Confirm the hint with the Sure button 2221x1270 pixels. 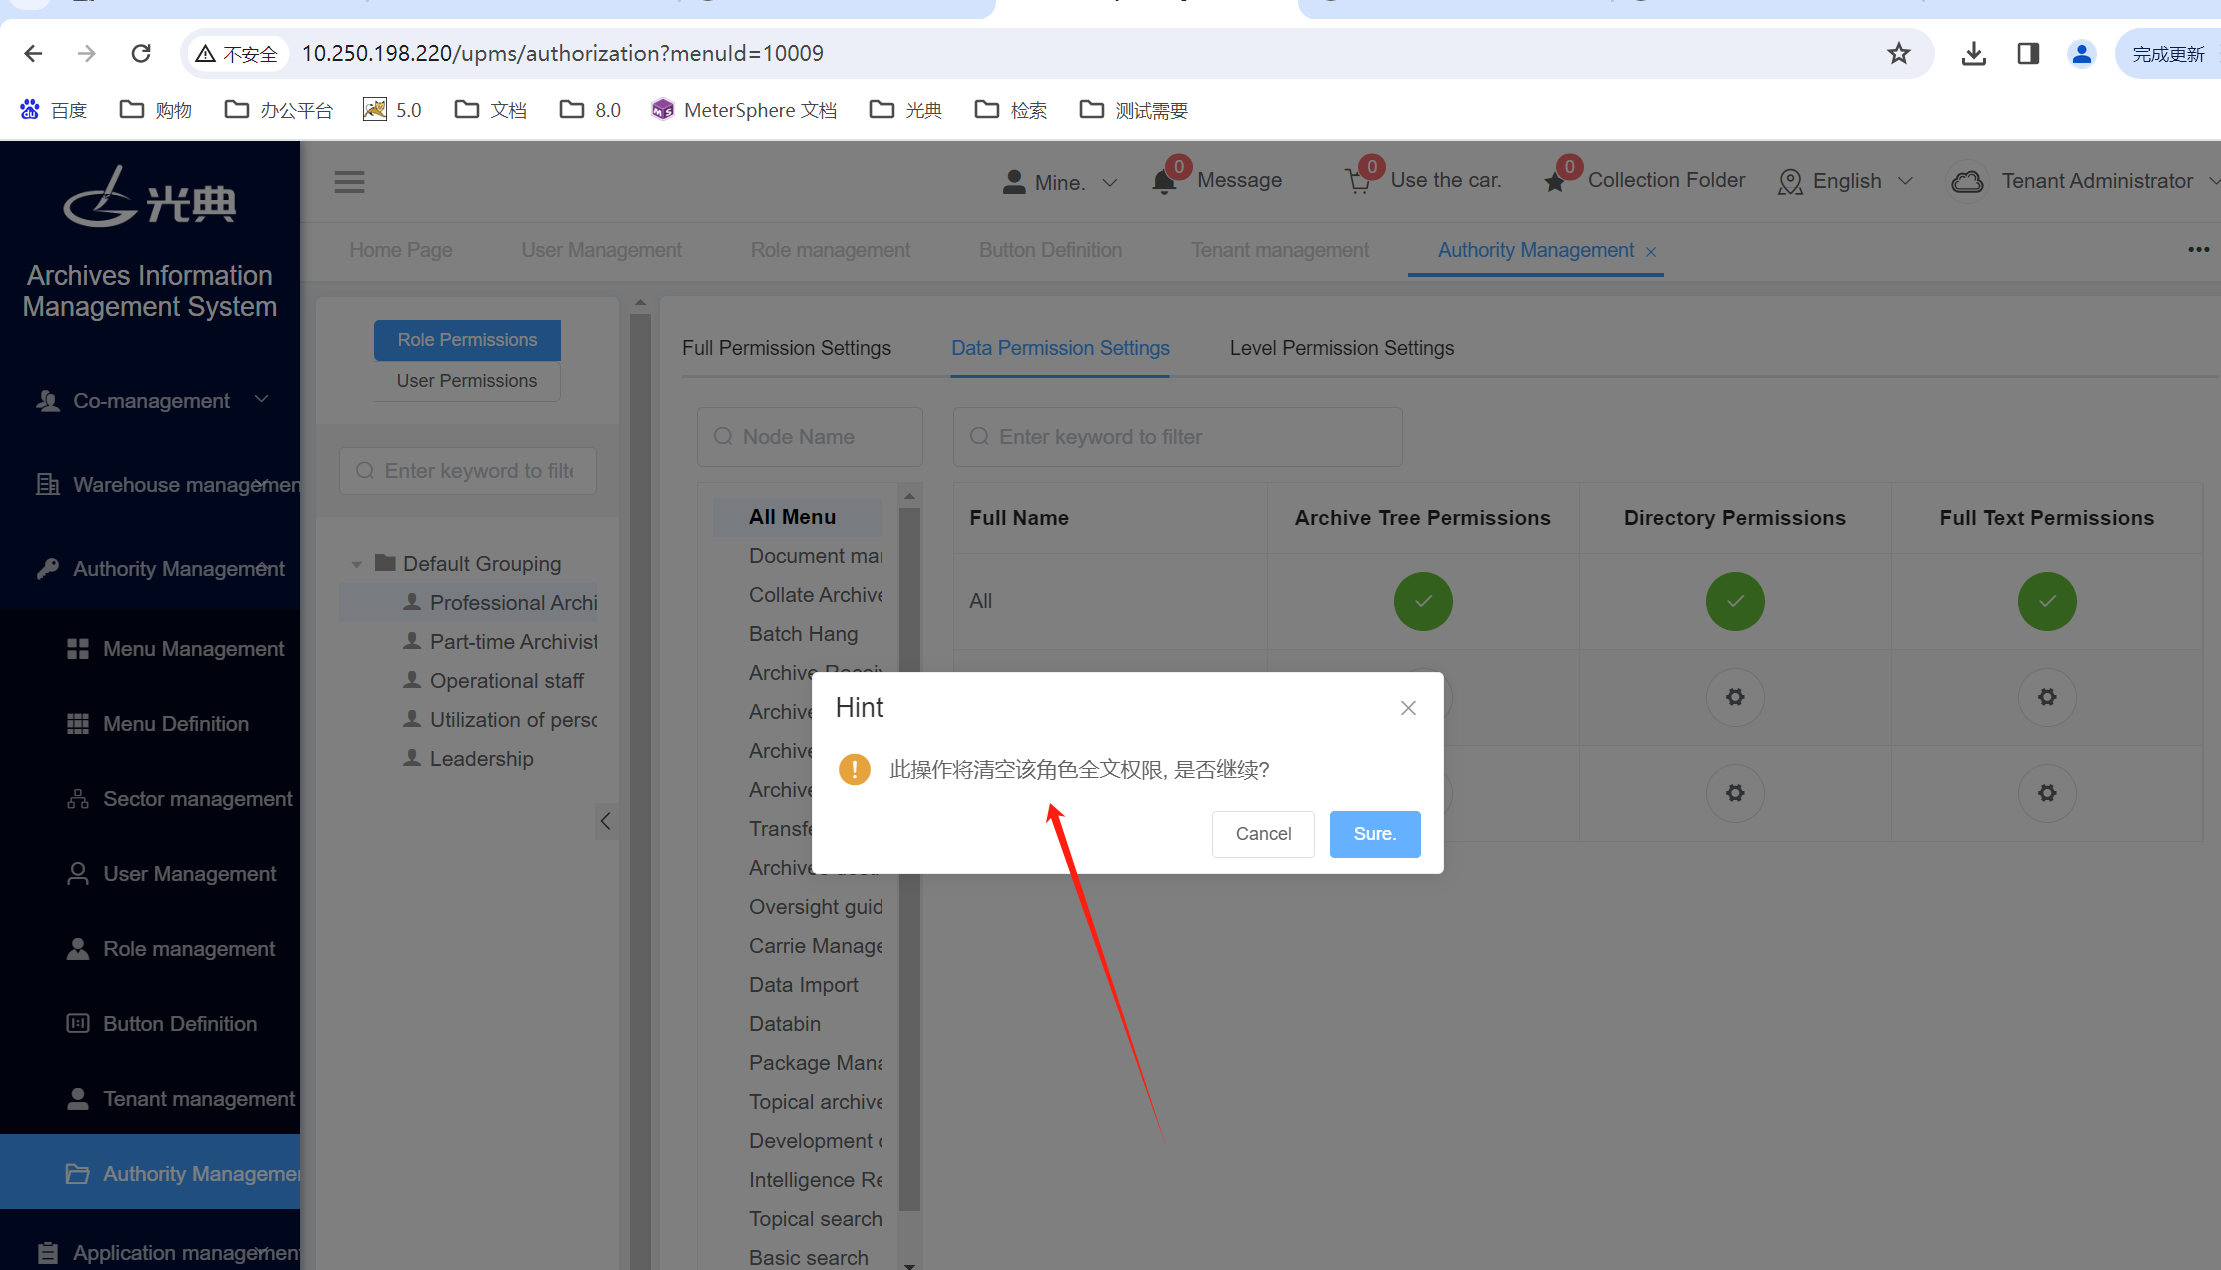tap(1374, 833)
